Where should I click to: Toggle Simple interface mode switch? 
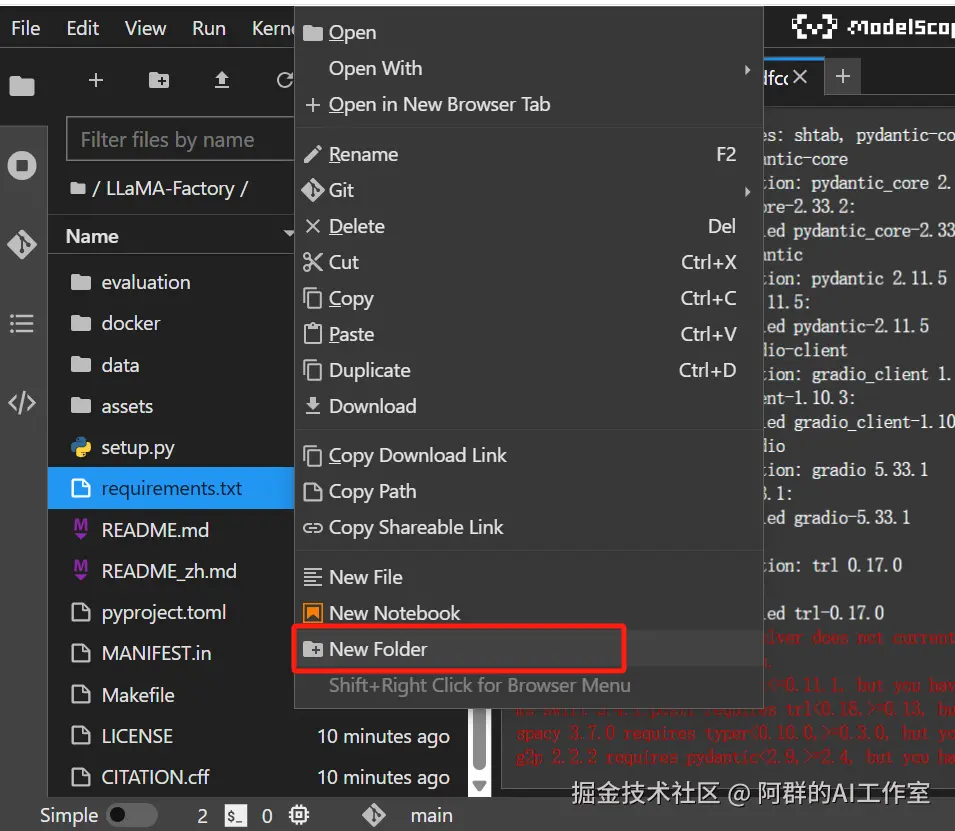point(132,815)
